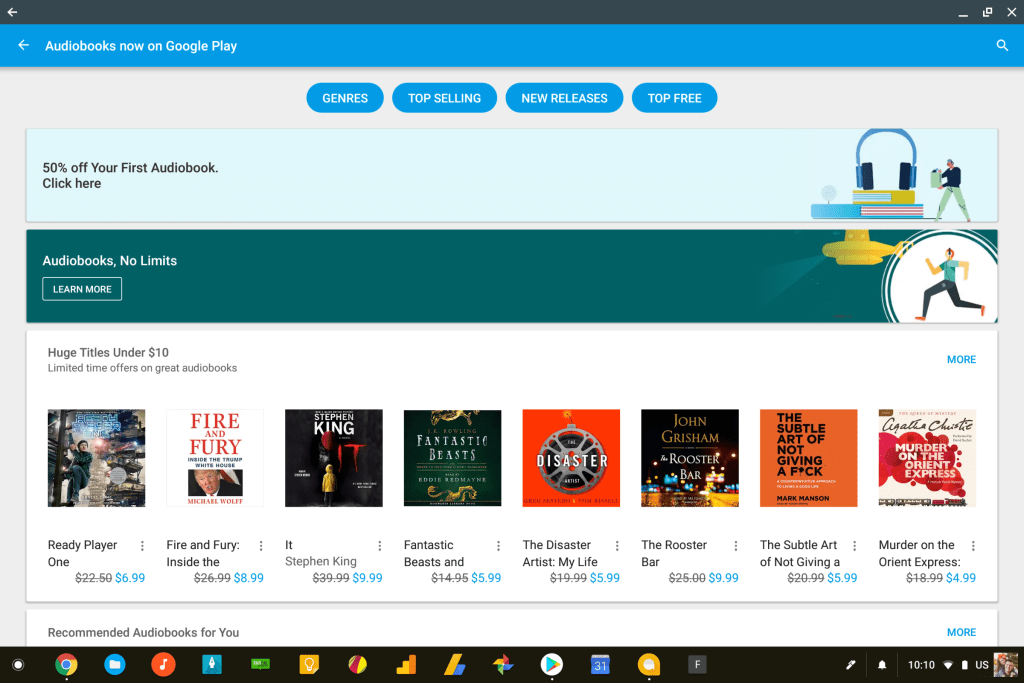Image resolution: width=1024 pixels, height=683 pixels.
Task: Open The Subtle Art cover
Action: pyautogui.click(x=808, y=458)
